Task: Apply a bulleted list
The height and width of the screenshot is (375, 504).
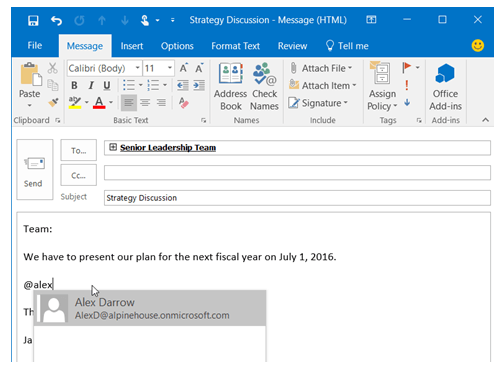Action: [x=129, y=85]
